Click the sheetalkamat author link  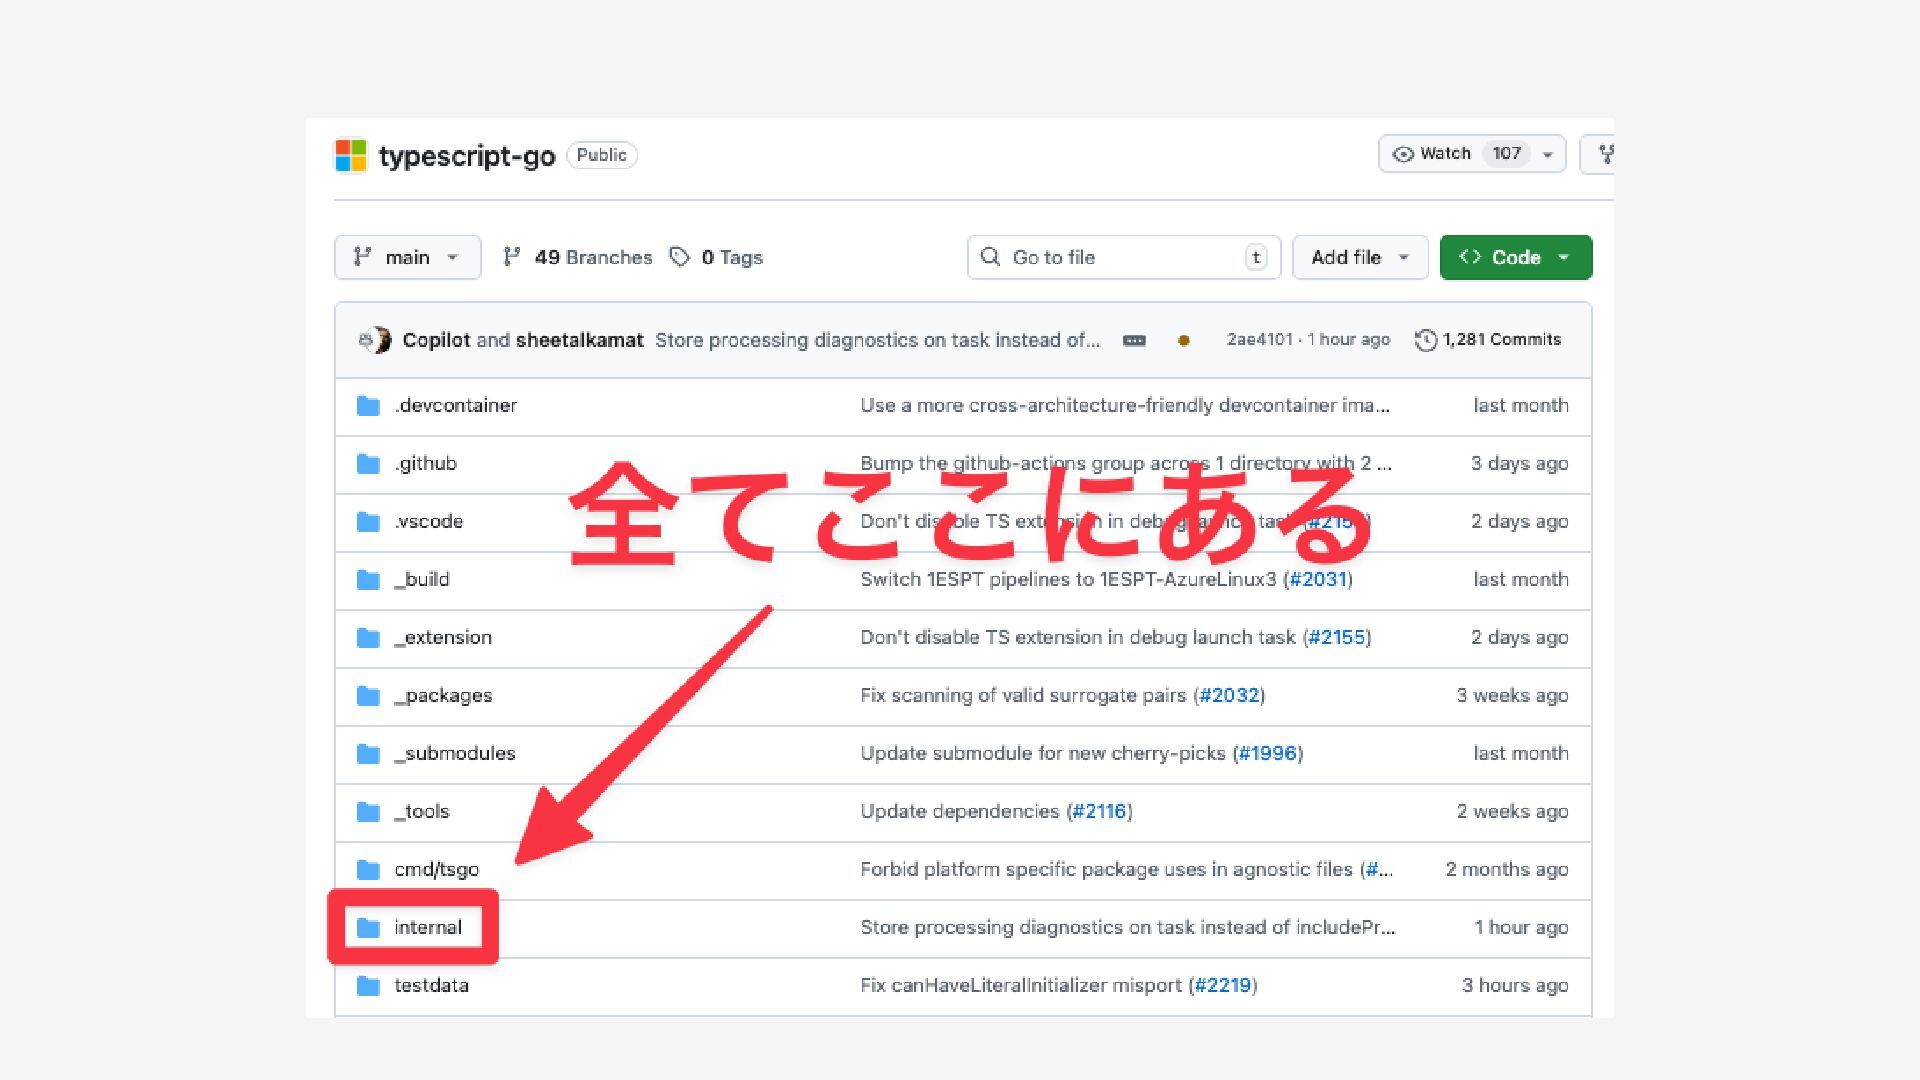579,340
